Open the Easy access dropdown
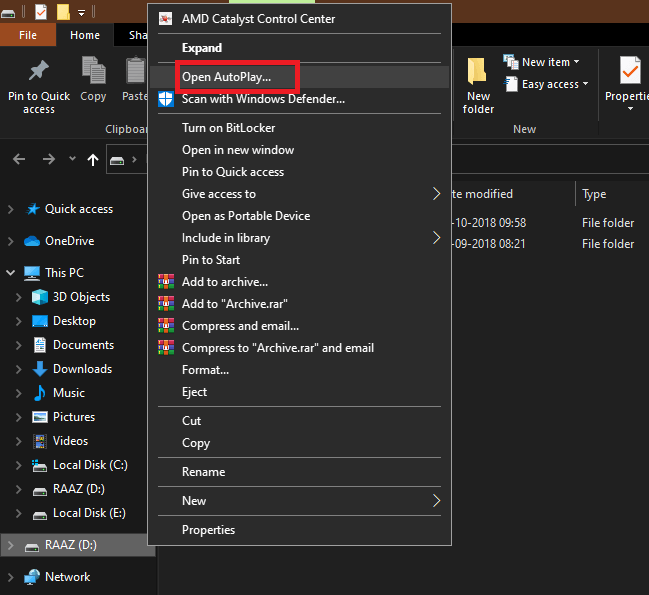The height and width of the screenshot is (595, 649). 546,84
